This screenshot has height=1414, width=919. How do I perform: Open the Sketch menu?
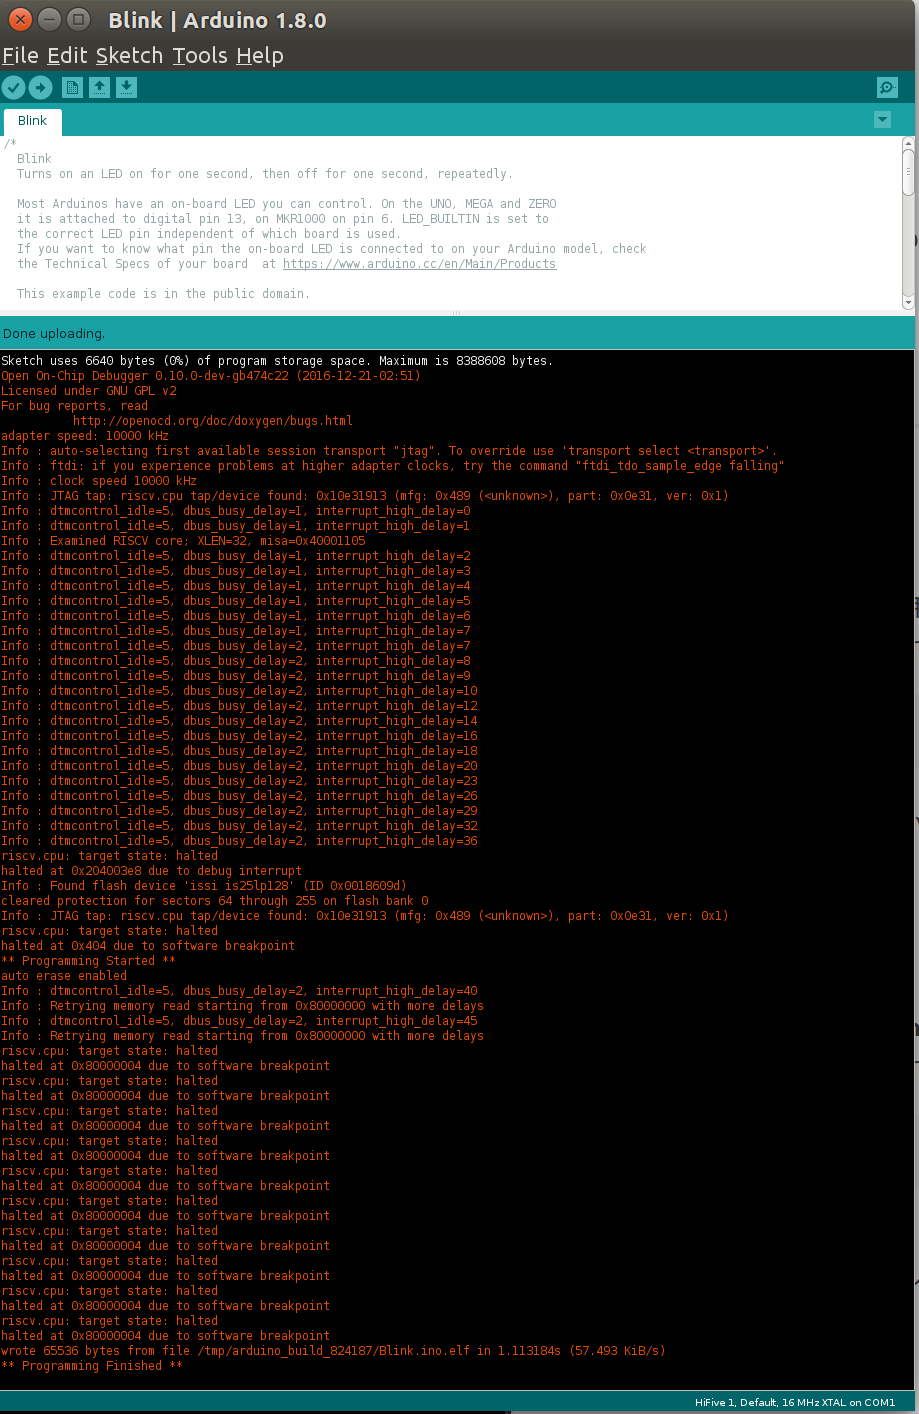coord(129,56)
